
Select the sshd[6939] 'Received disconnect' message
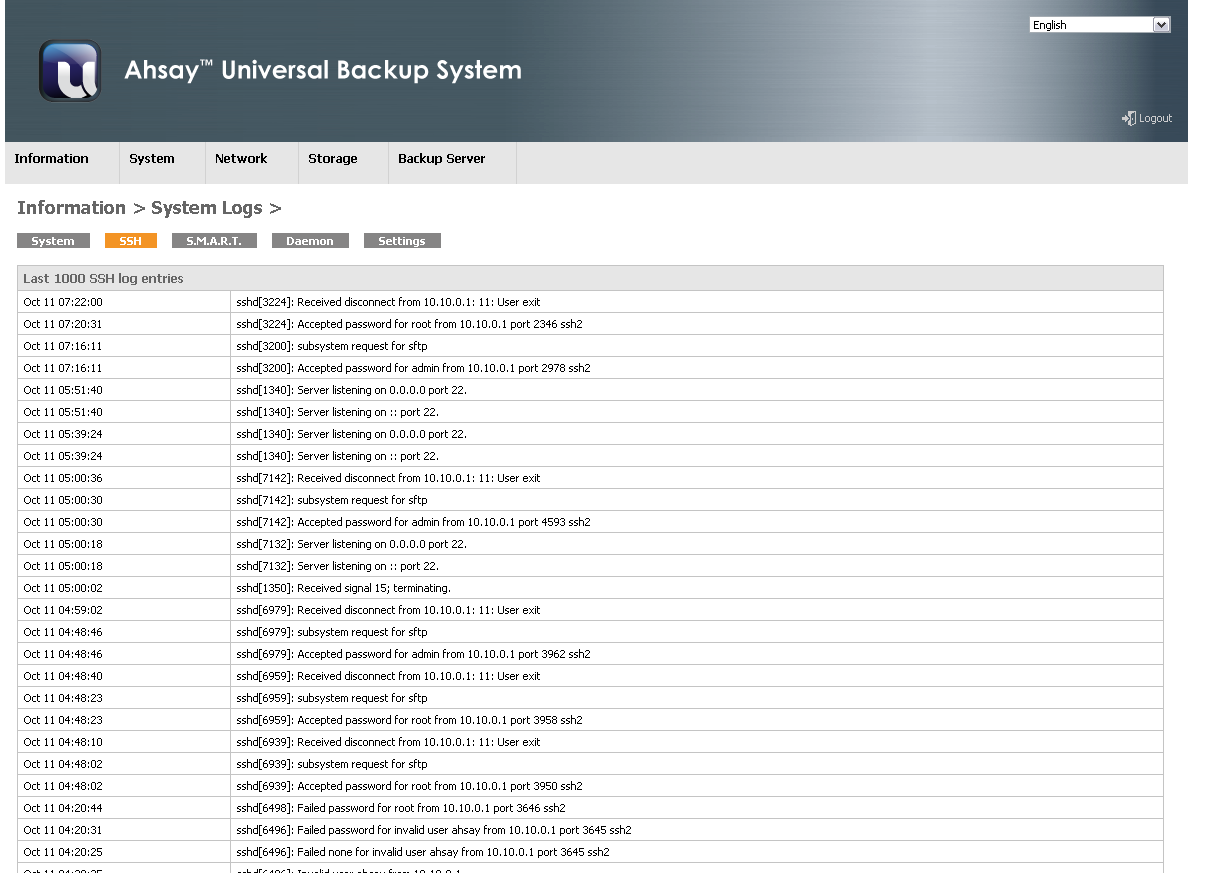[x=388, y=742]
